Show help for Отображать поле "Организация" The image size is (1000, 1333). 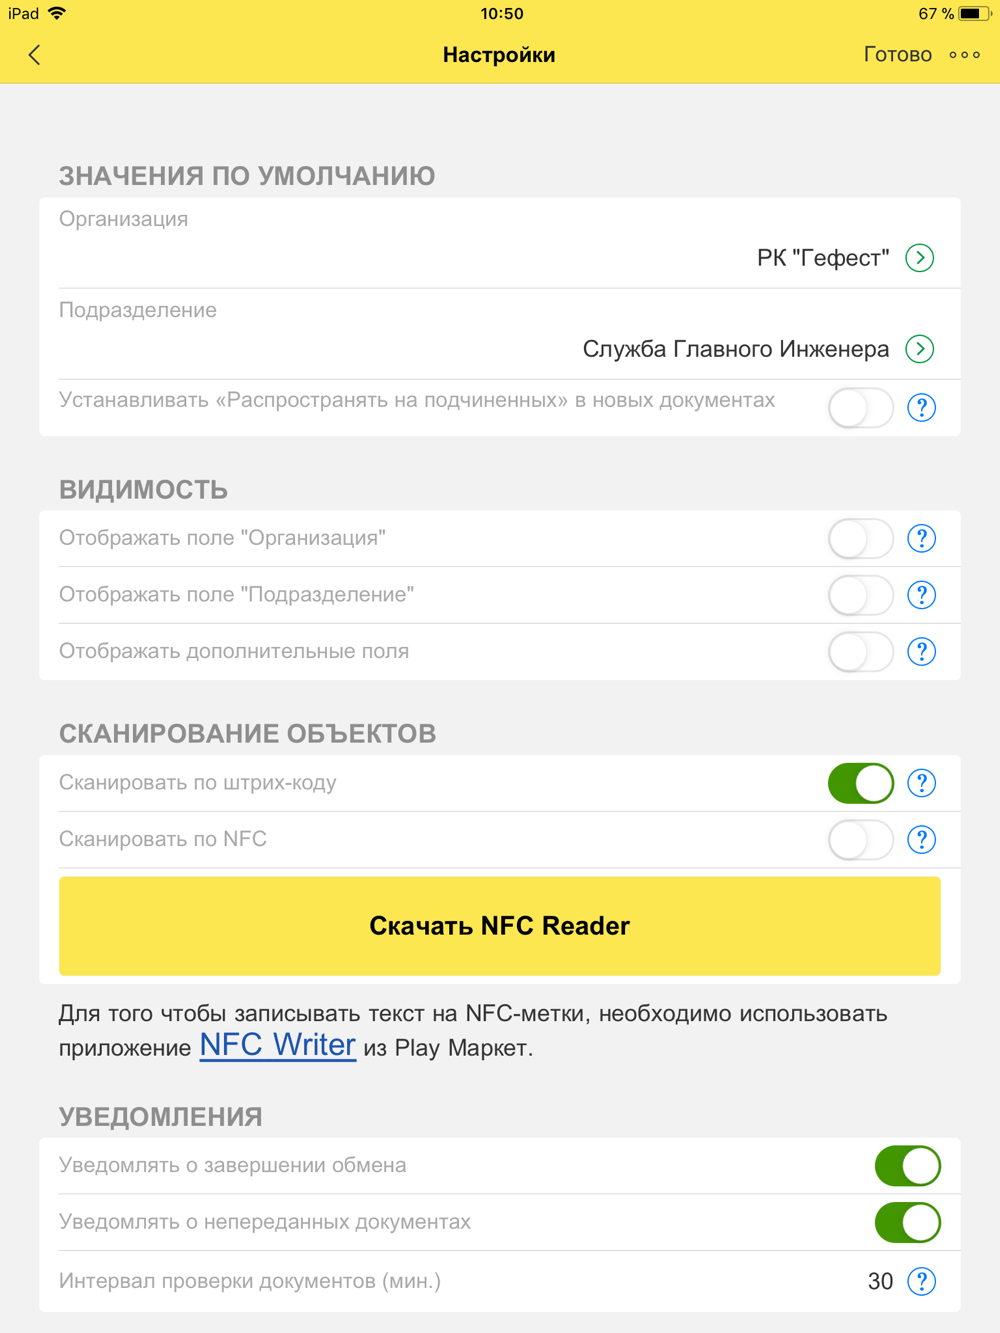tap(921, 539)
